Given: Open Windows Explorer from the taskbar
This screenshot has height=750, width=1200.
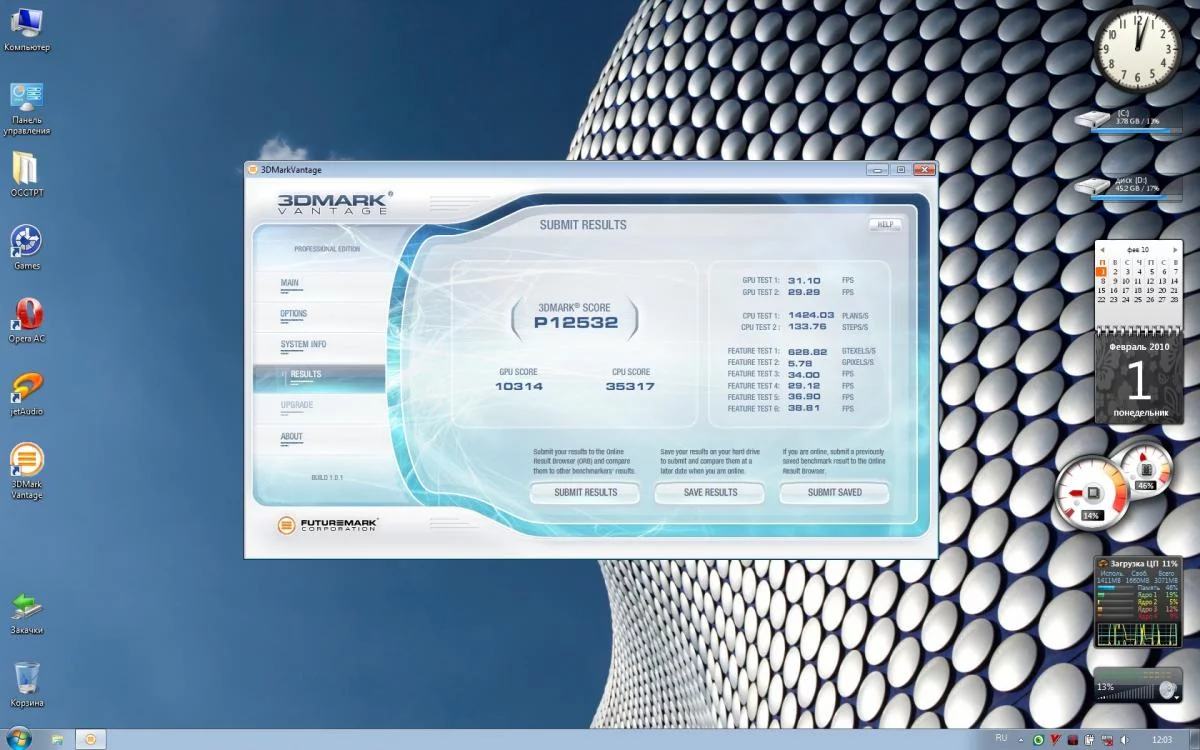Looking at the screenshot, I should click(58, 739).
